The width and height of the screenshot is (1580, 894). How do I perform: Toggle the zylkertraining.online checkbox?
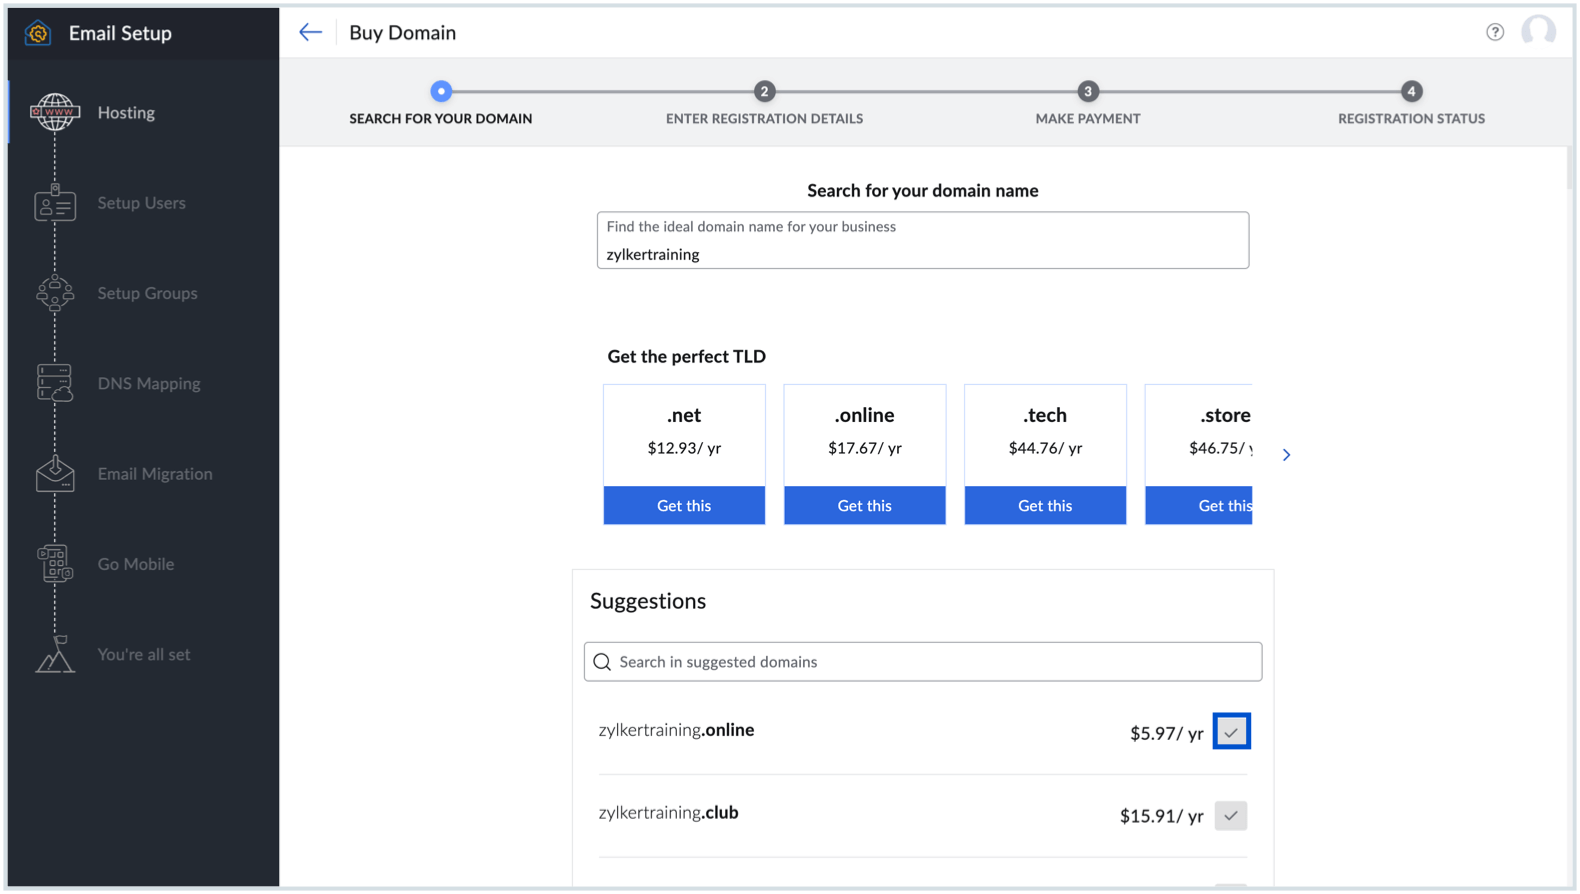point(1231,732)
